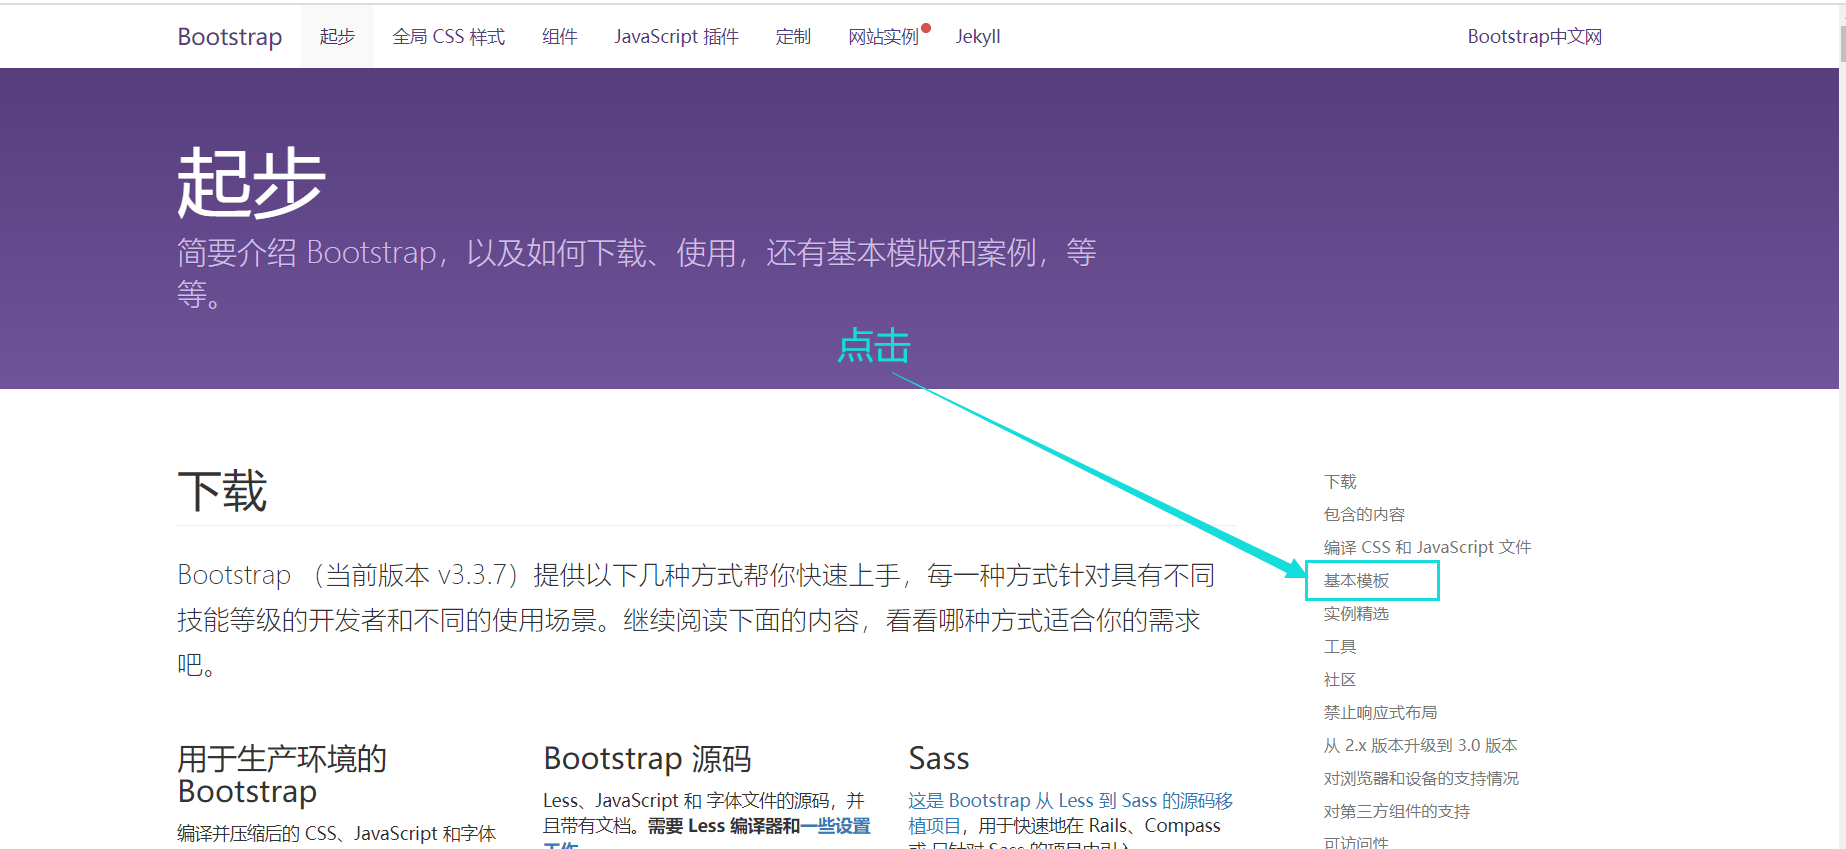Image resolution: width=1846 pixels, height=849 pixels.
Task: Click the red dot badge on 网站实例
Action: [x=926, y=28]
